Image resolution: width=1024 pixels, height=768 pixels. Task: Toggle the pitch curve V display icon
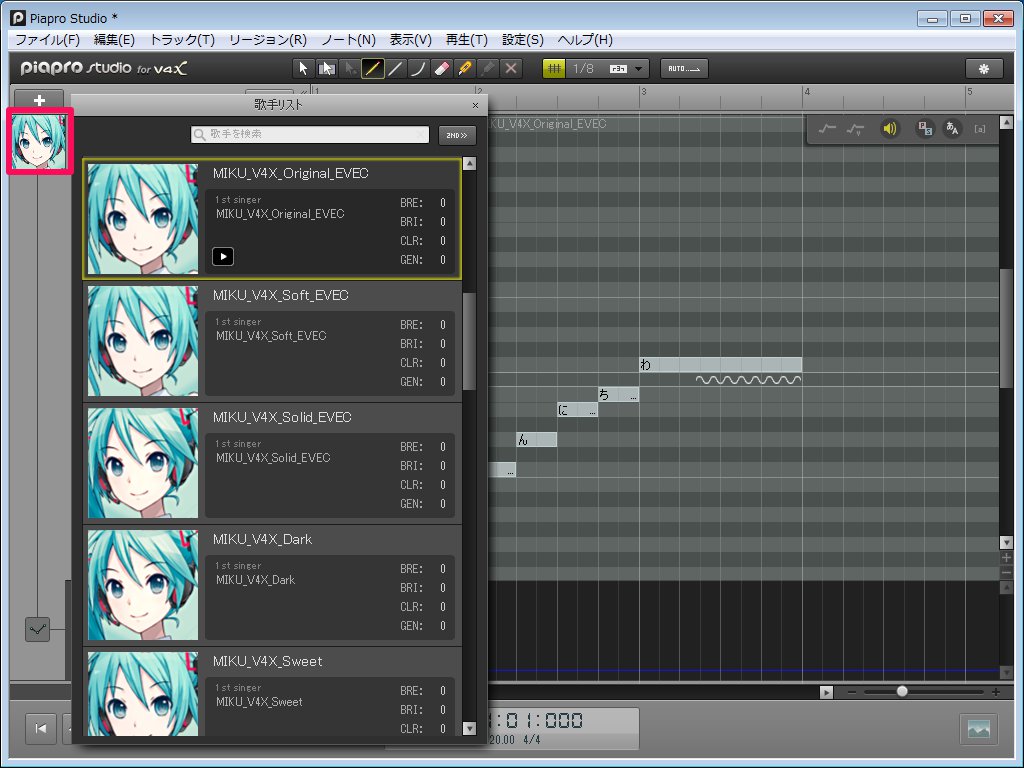click(855, 129)
